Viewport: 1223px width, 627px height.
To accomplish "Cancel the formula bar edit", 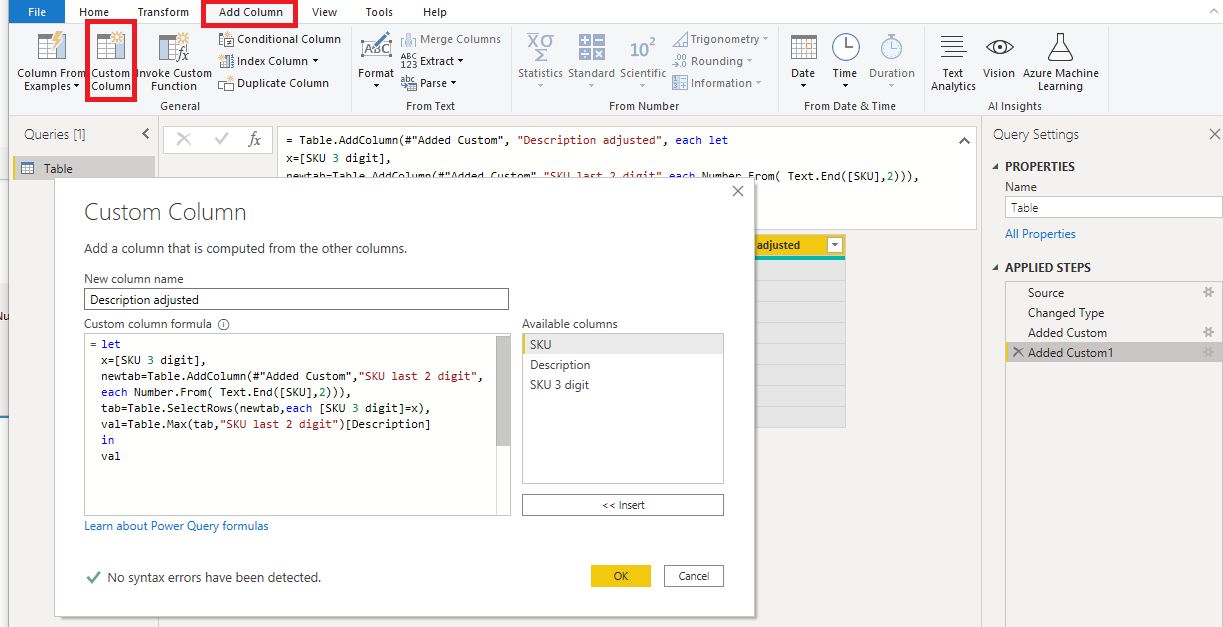I will (x=184, y=140).
